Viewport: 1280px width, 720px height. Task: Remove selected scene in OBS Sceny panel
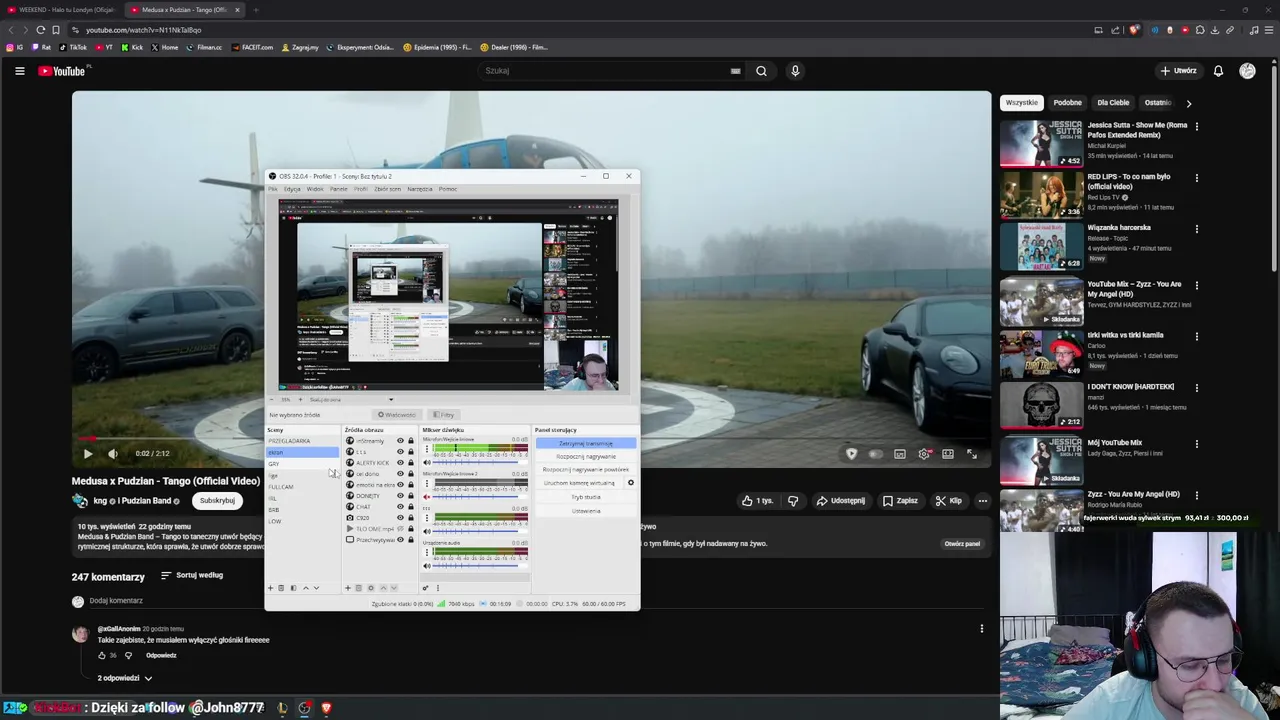point(281,588)
